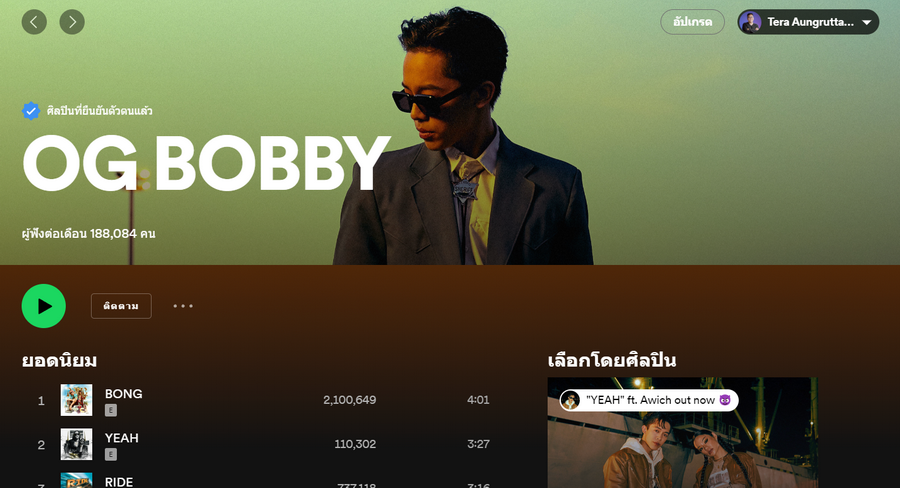900x488 pixels.
Task: Expand the Tera Aungrutta account dropdown arrow
Action: [x=867, y=22]
